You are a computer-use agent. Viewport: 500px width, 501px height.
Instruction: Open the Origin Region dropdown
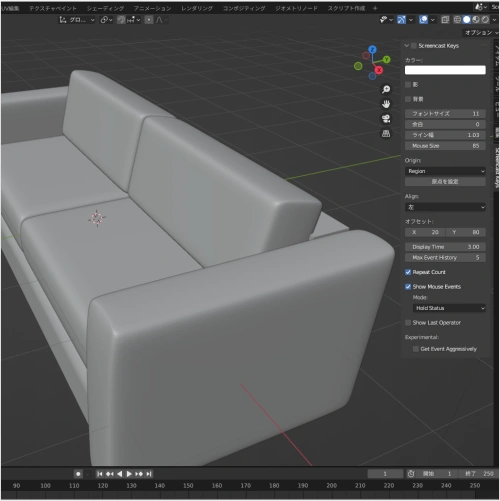click(445, 171)
